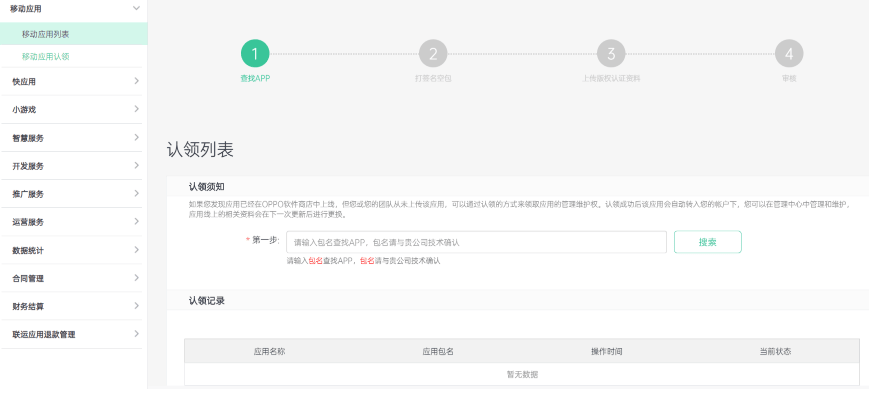
Task: Click the 打签名空包 step label
Action: (x=433, y=79)
